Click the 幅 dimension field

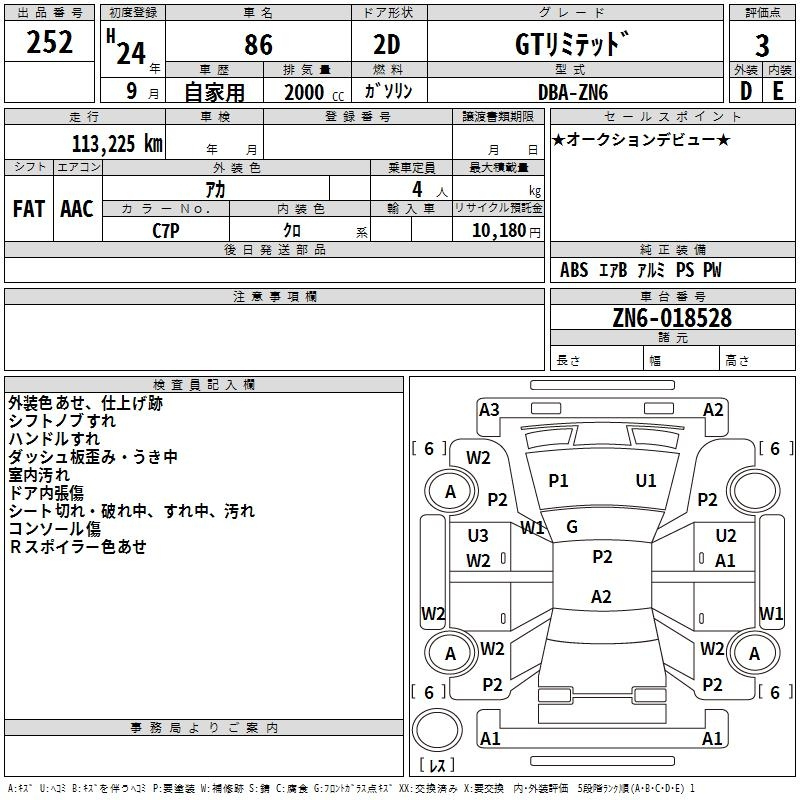pos(681,360)
